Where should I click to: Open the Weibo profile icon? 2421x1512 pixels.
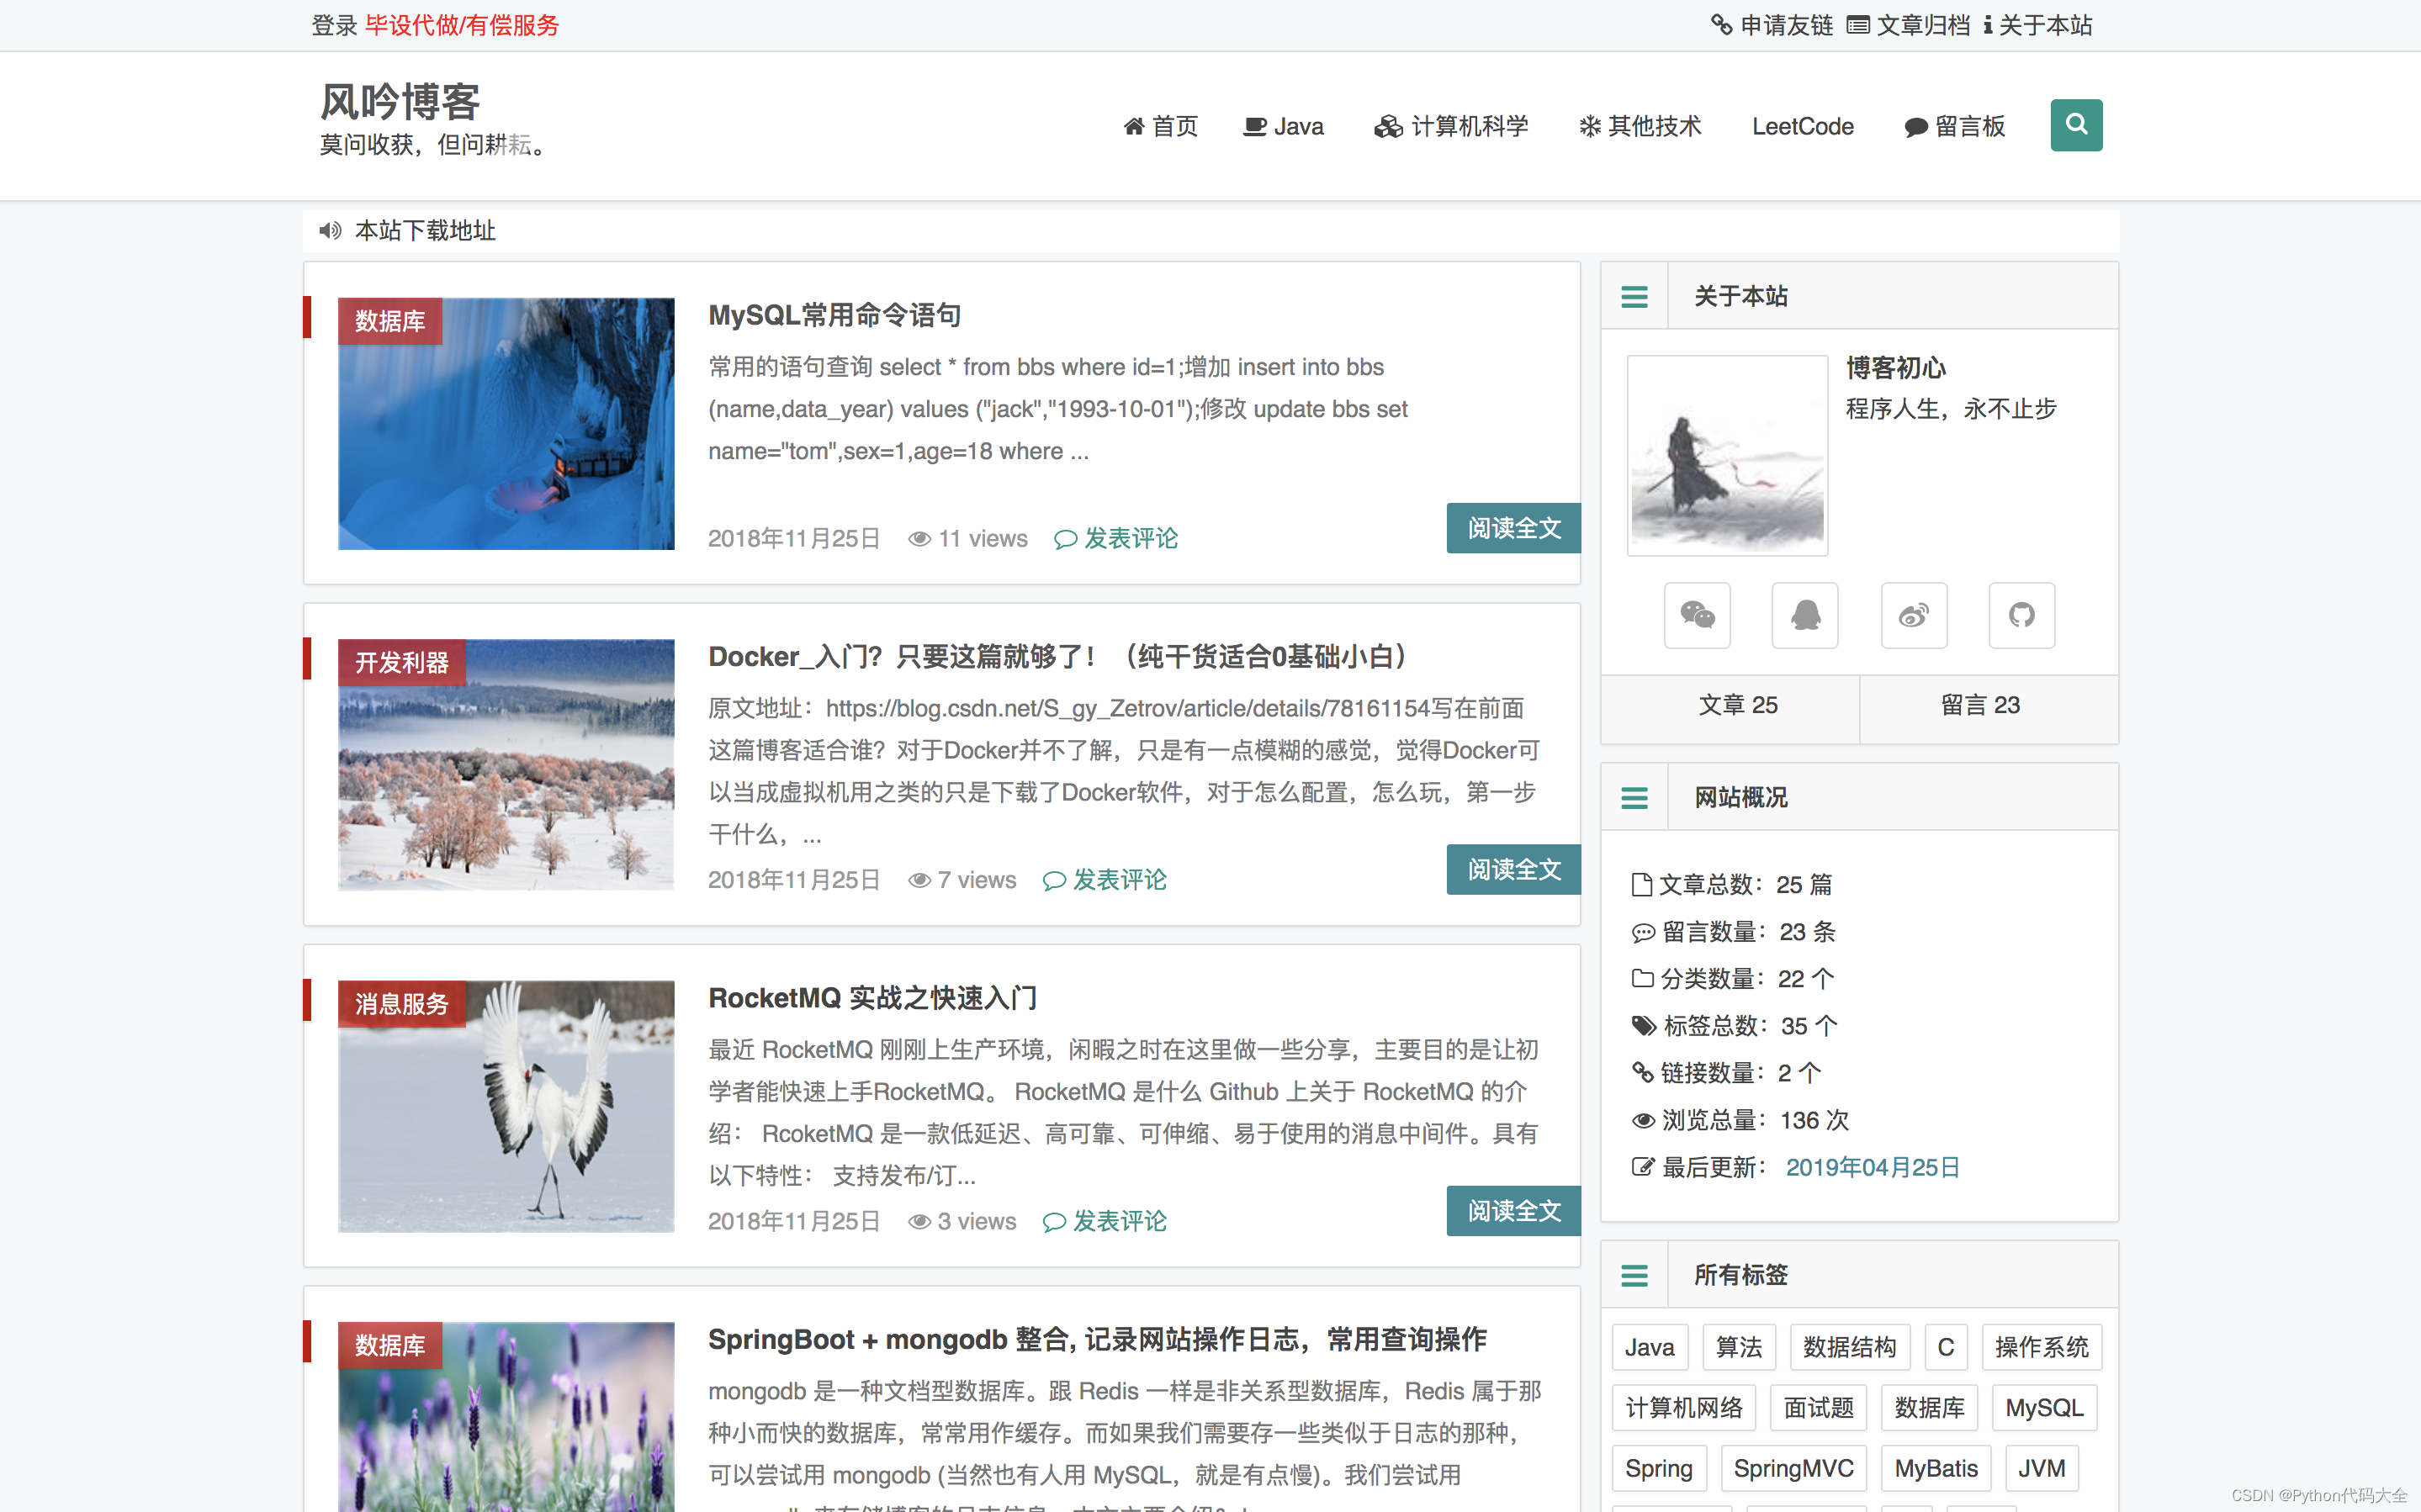pos(1914,615)
